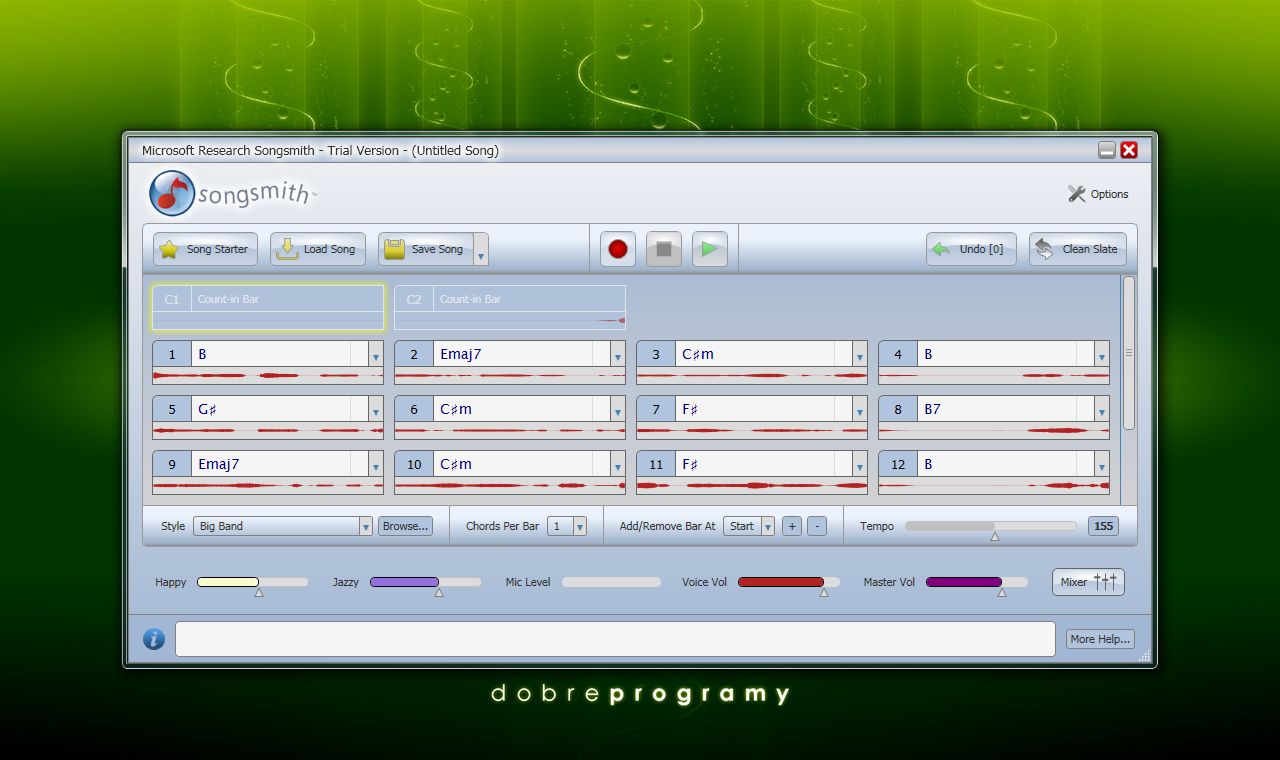Viewport: 1280px width, 760px height.
Task: Open Add/Remove Bar At Start dropdown
Action: 750,526
